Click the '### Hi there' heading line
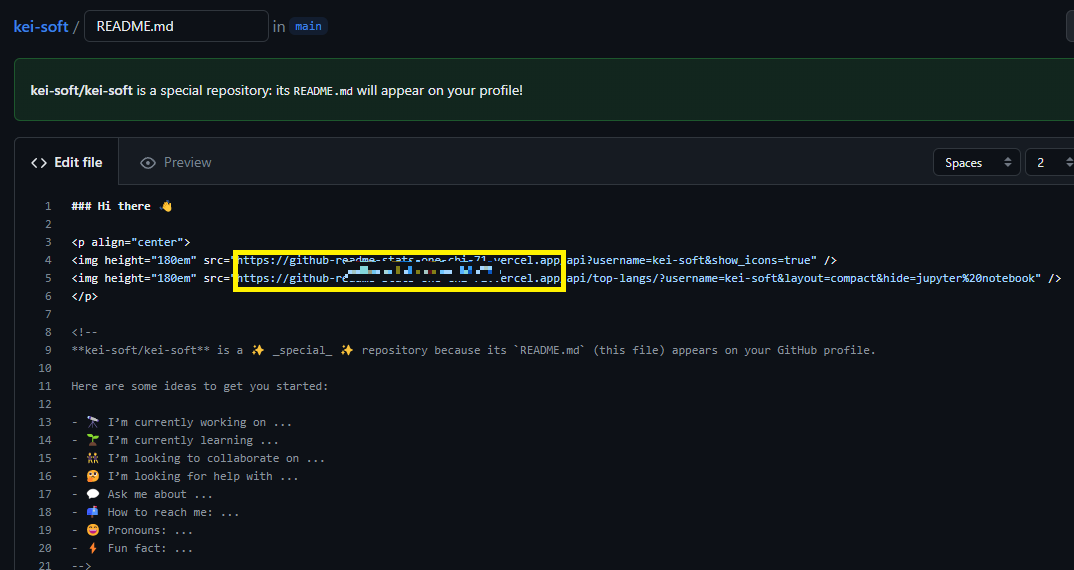Screen dimensions: 1074x570 (121, 206)
